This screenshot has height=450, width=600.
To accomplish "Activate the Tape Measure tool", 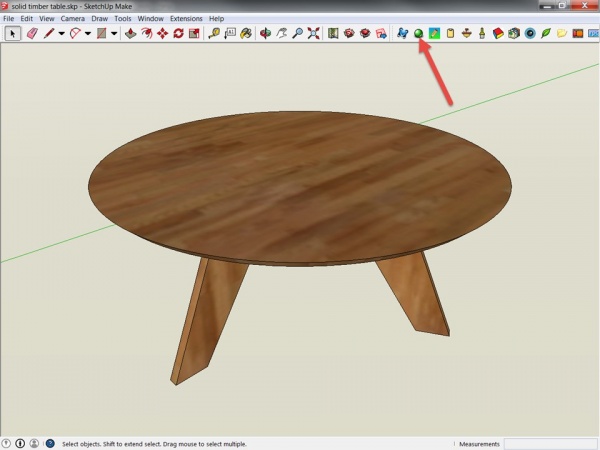I will pyautogui.click(x=215, y=33).
